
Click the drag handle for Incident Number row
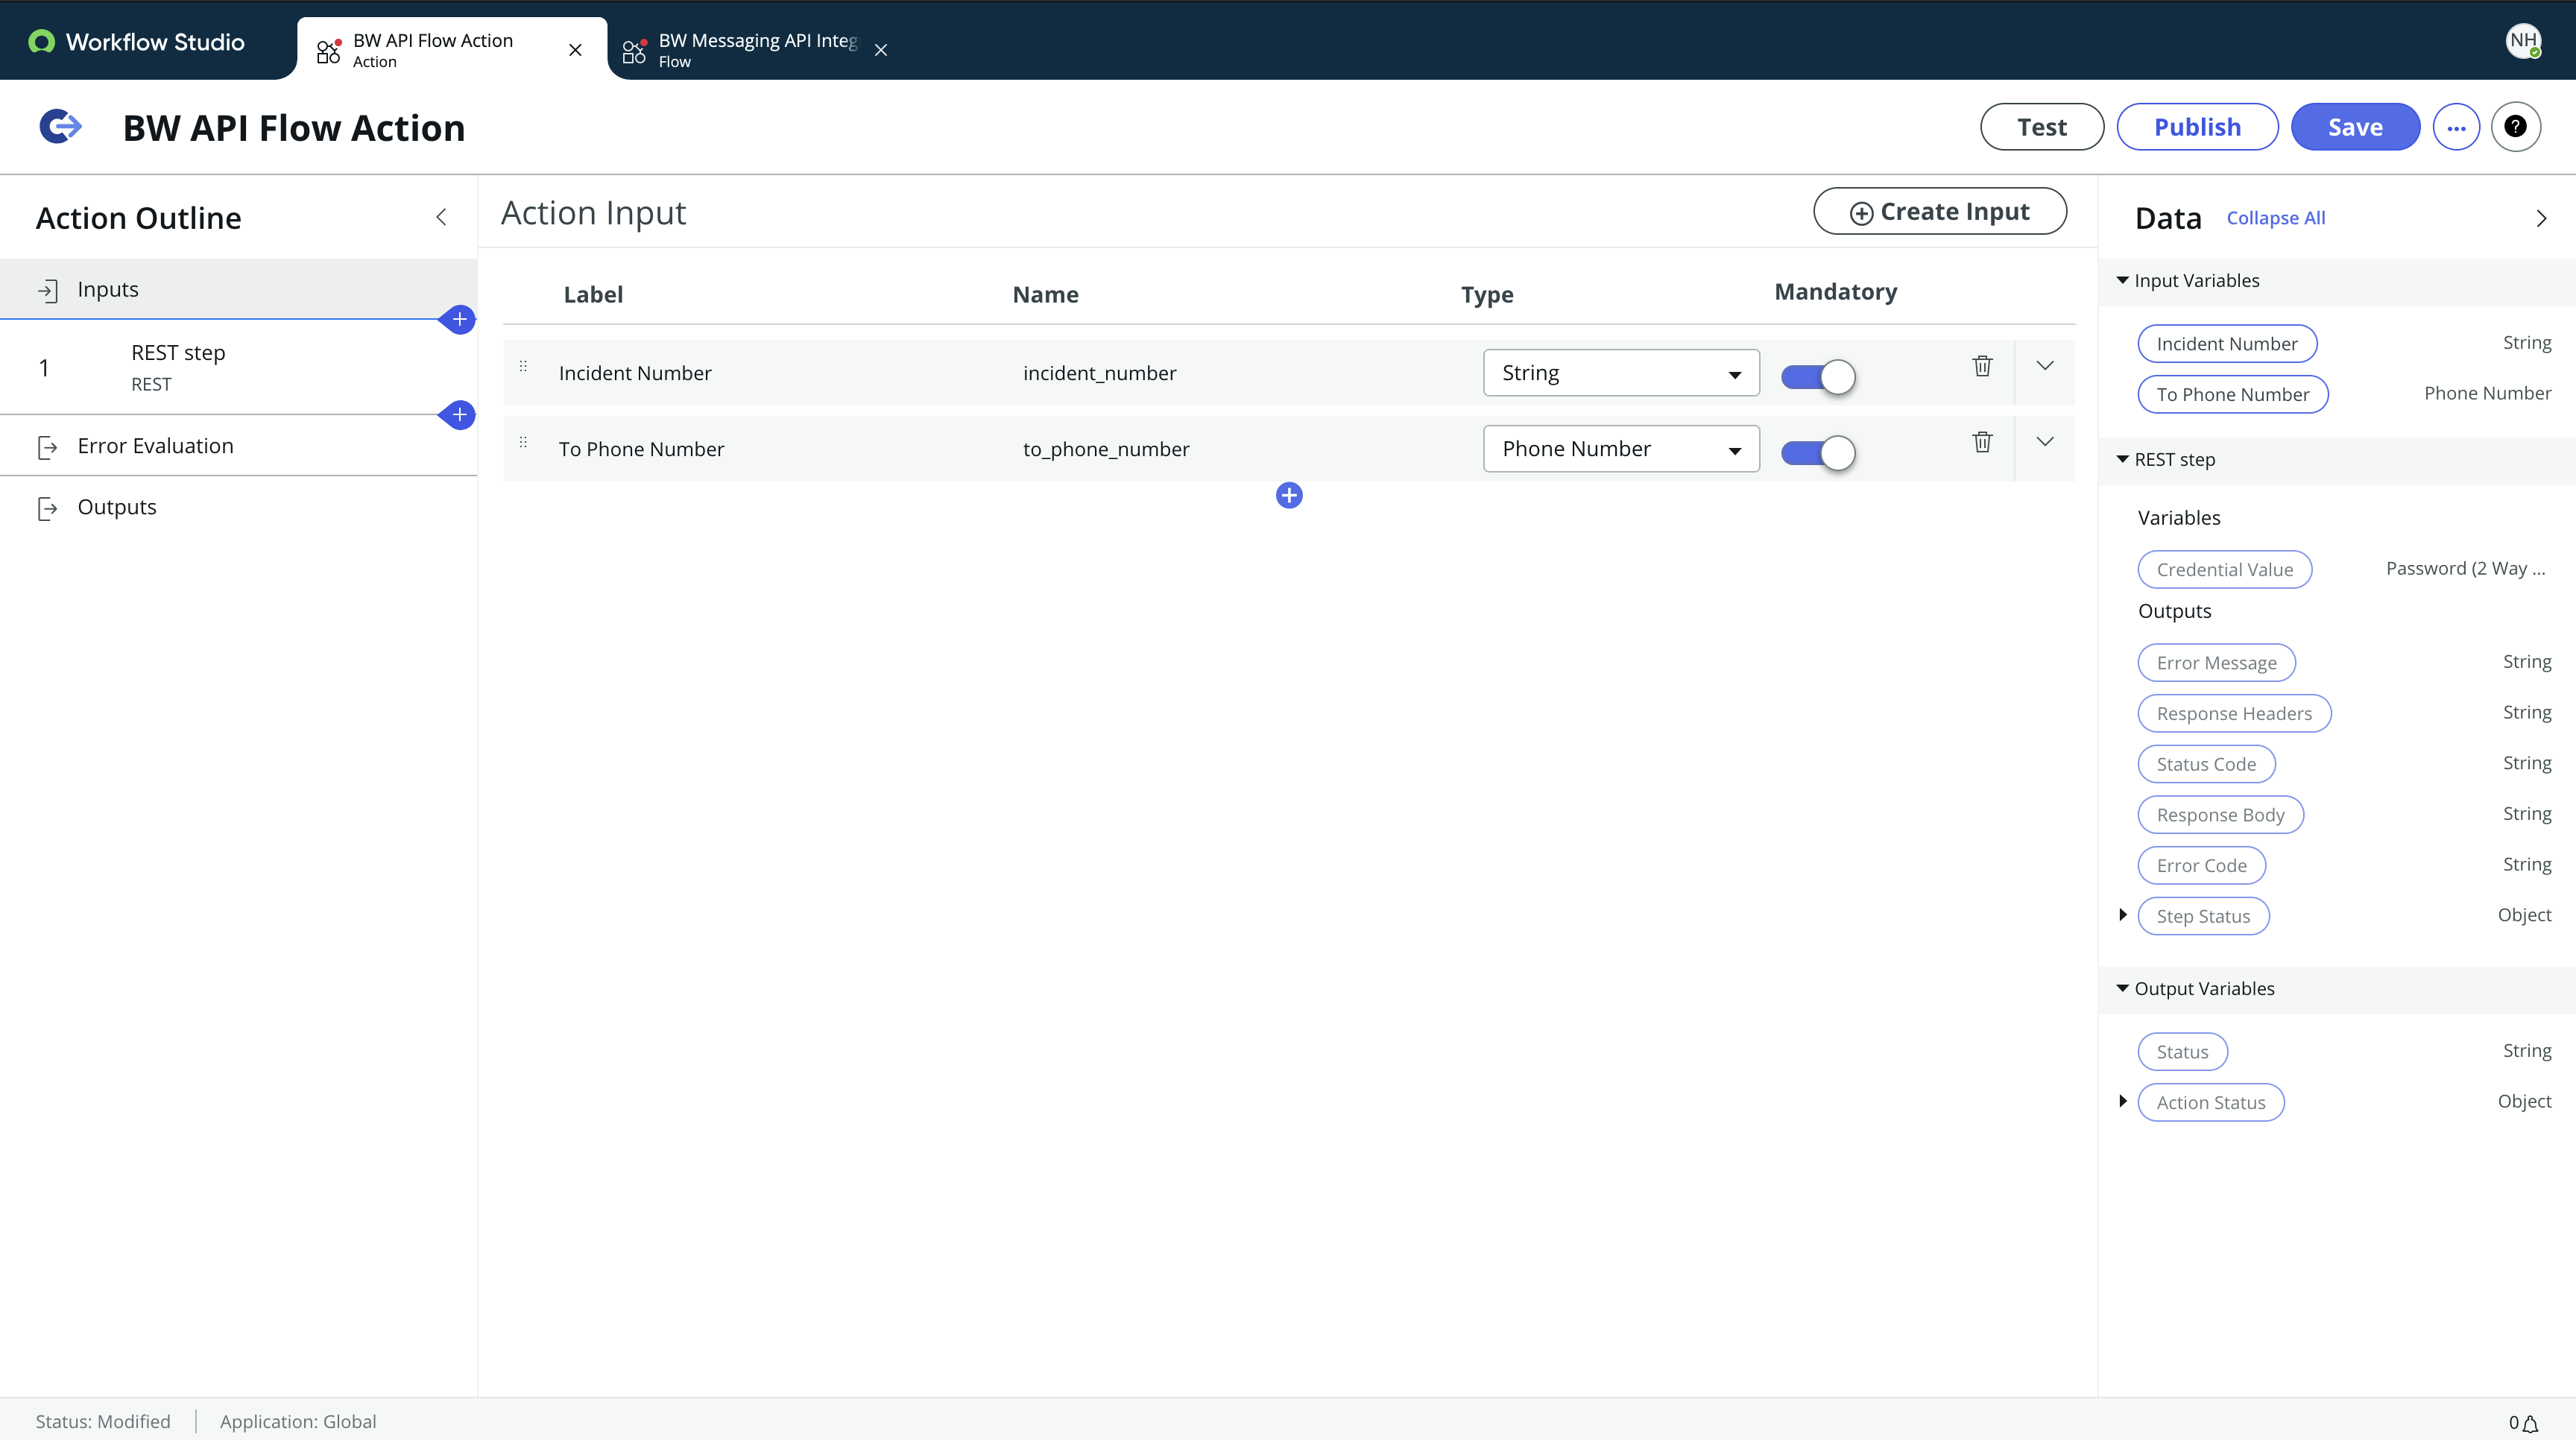pyautogui.click(x=523, y=366)
